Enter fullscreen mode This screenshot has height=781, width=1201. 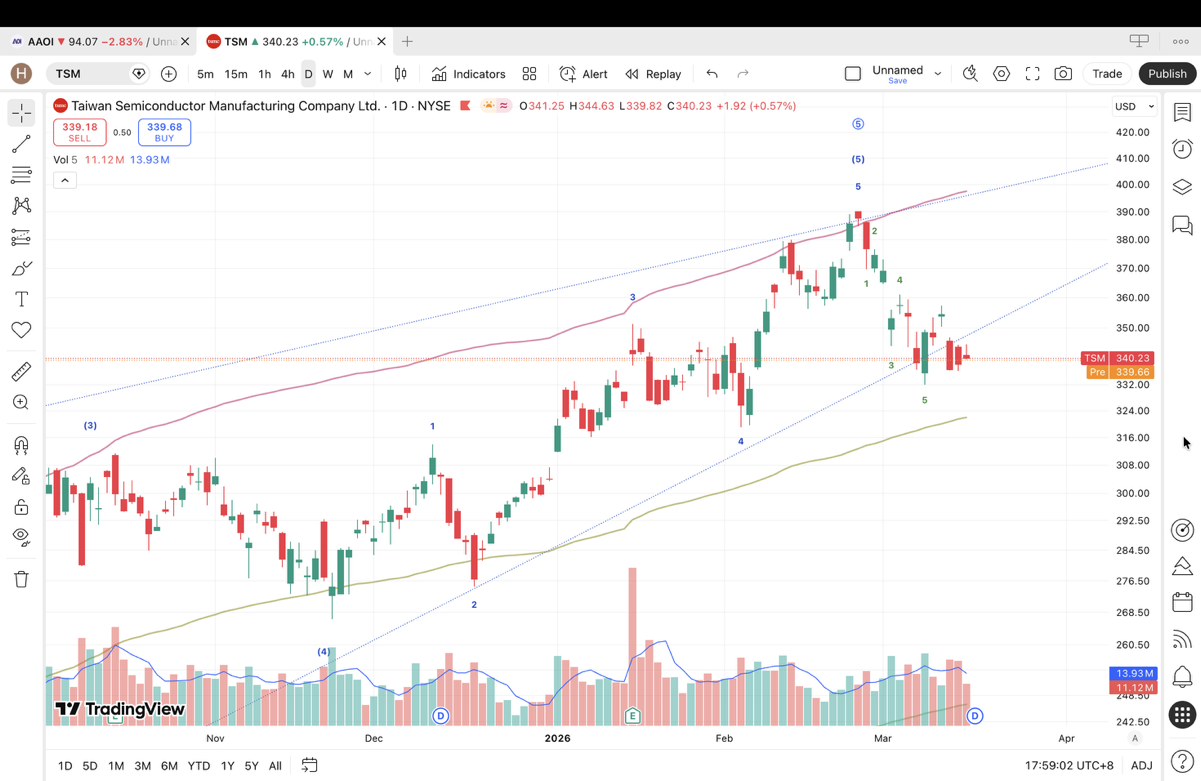[1032, 74]
